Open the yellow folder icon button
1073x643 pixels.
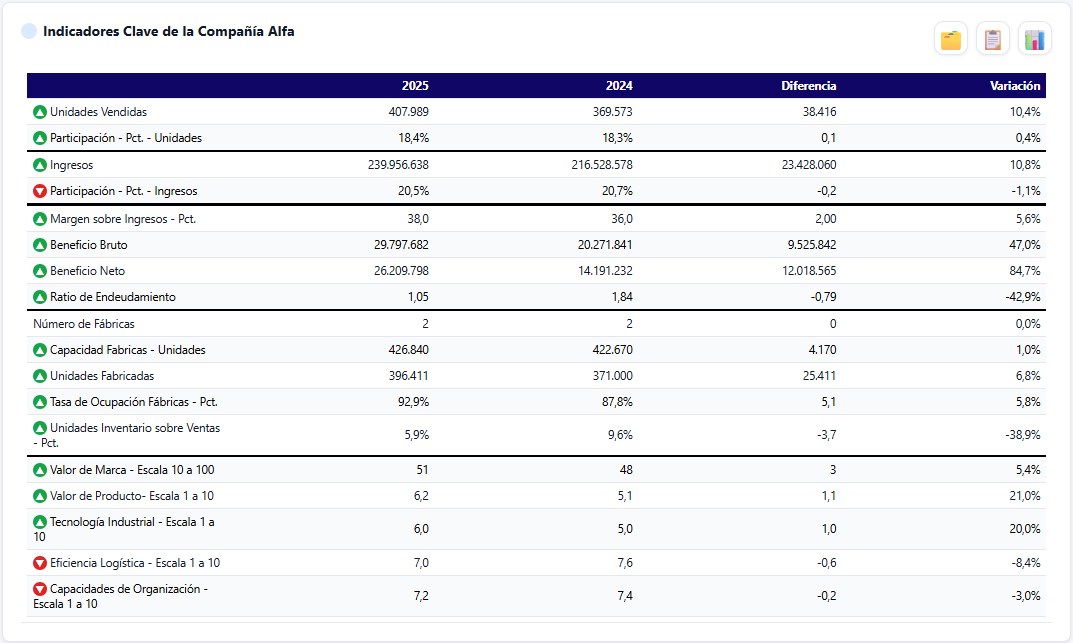(951, 39)
